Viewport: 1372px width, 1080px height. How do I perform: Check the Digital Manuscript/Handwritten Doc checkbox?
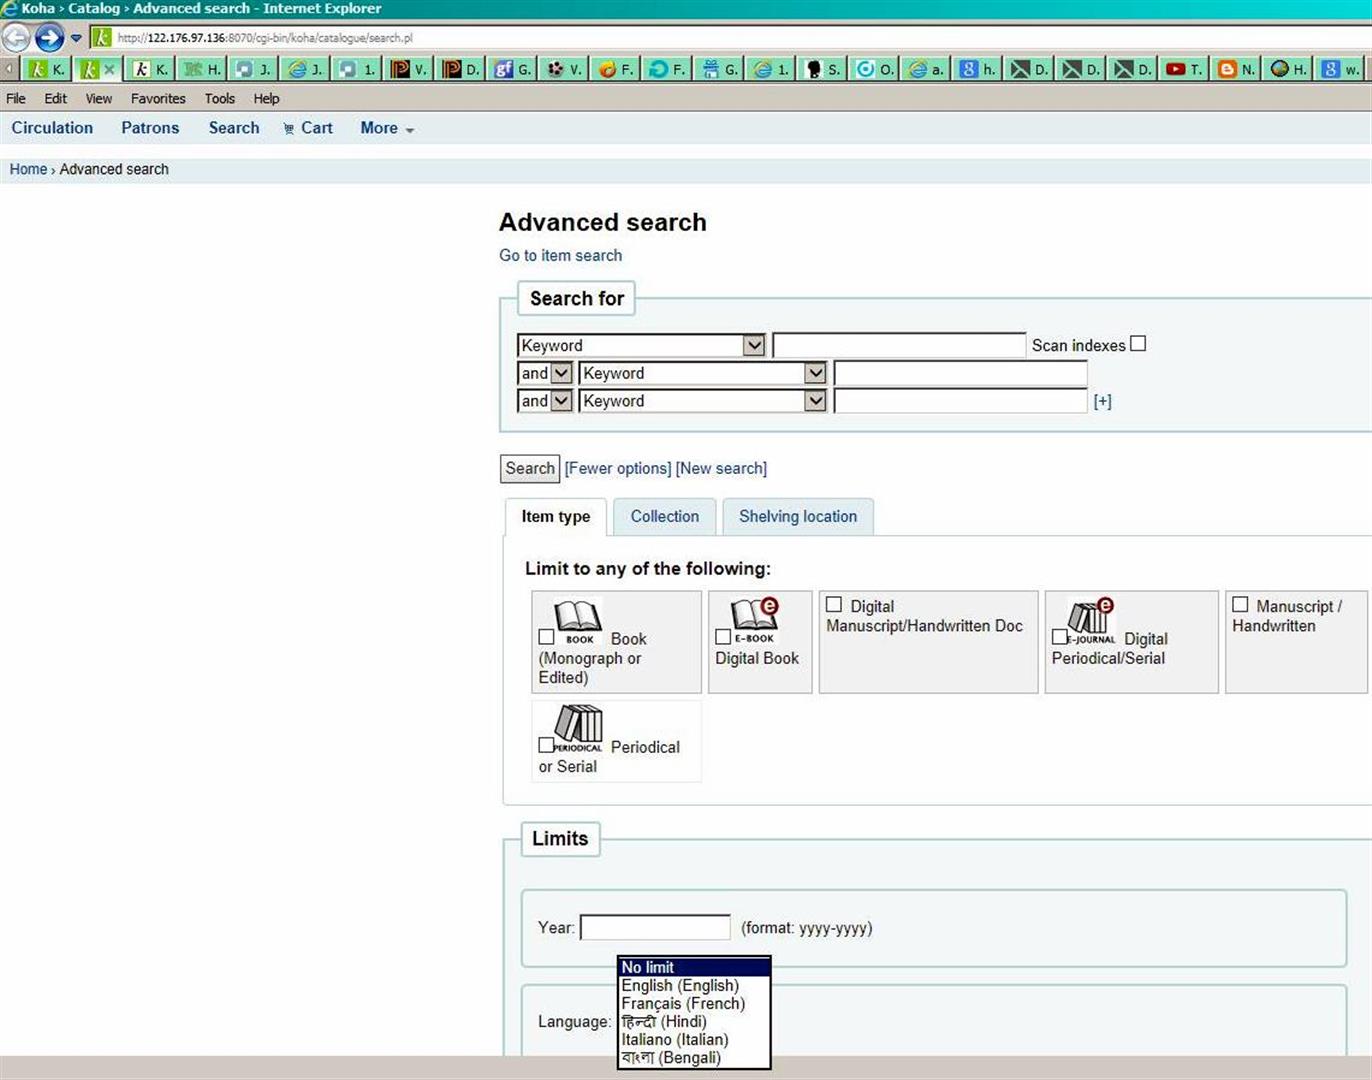834,605
